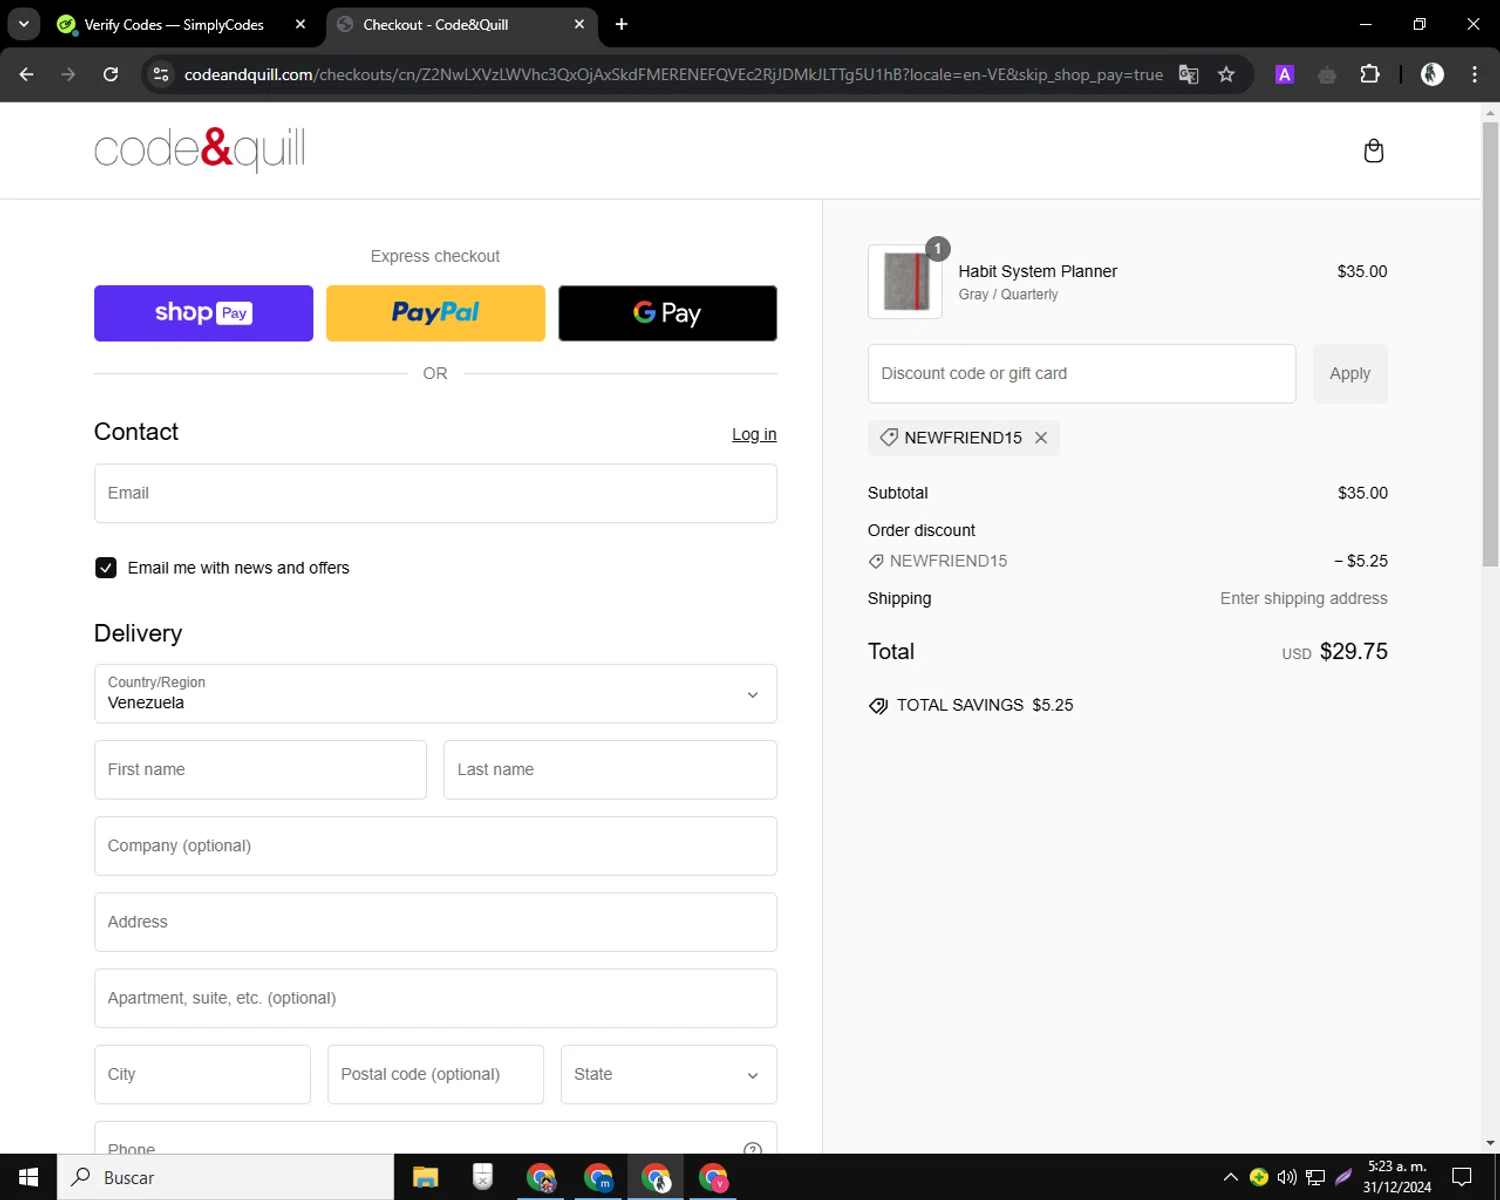Open the network icon in system tray
The image size is (1500, 1200).
(x=1315, y=1177)
